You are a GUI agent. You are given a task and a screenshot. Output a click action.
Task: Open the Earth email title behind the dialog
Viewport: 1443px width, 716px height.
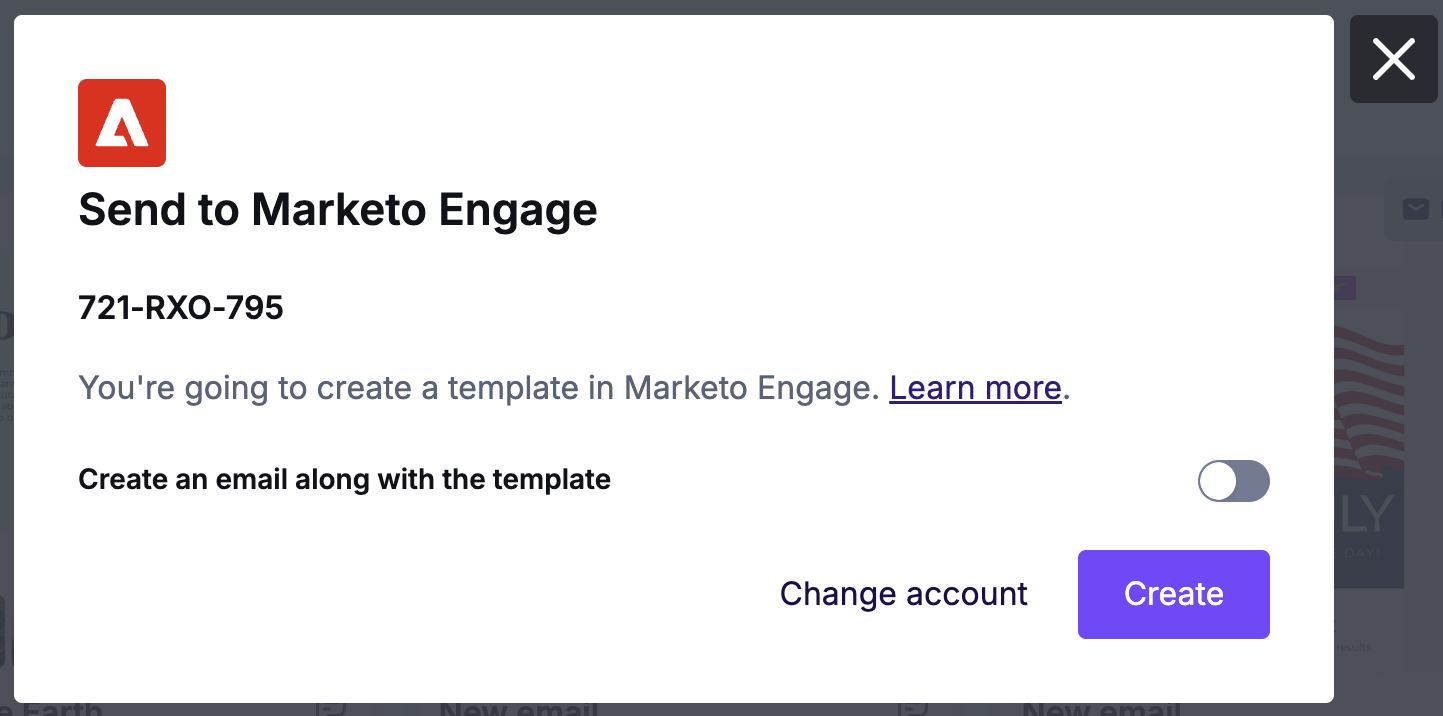pyautogui.click(x=51, y=709)
